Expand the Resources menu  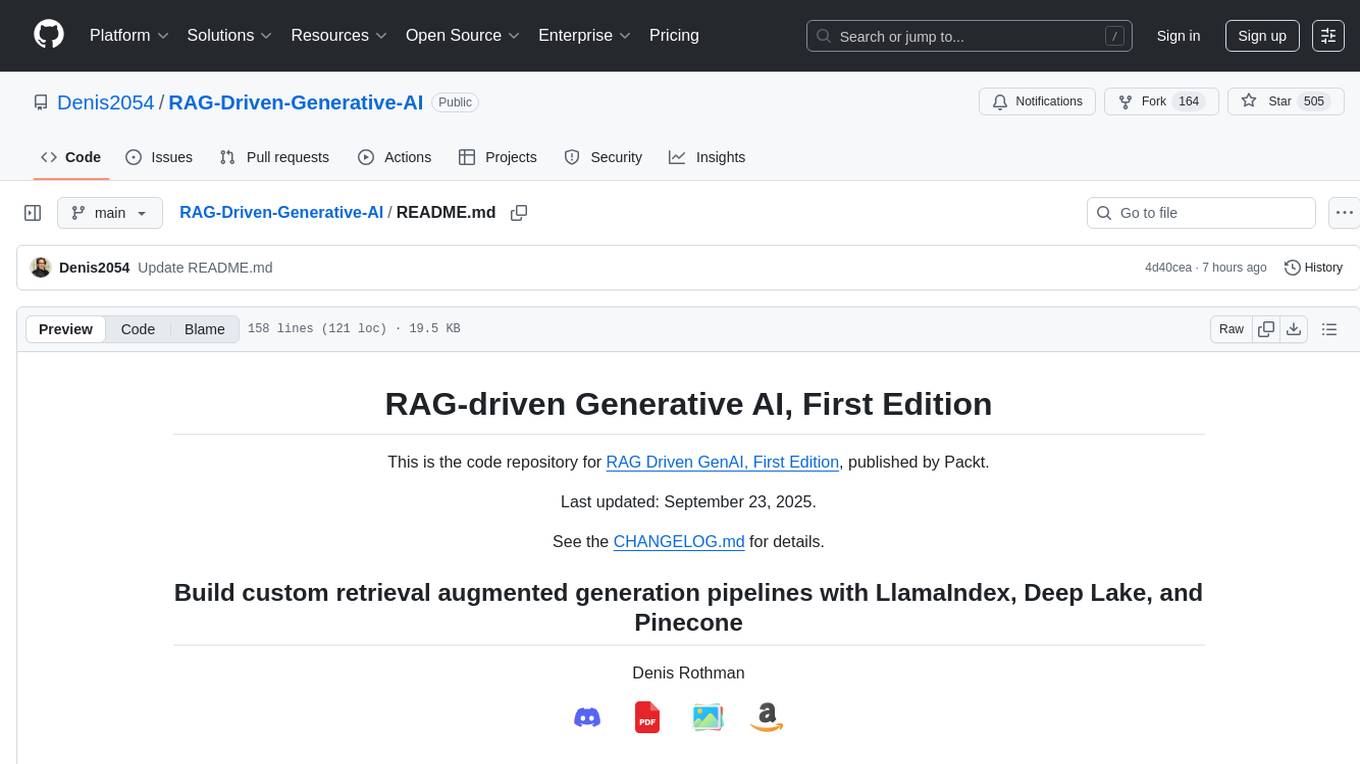click(339, 35)
